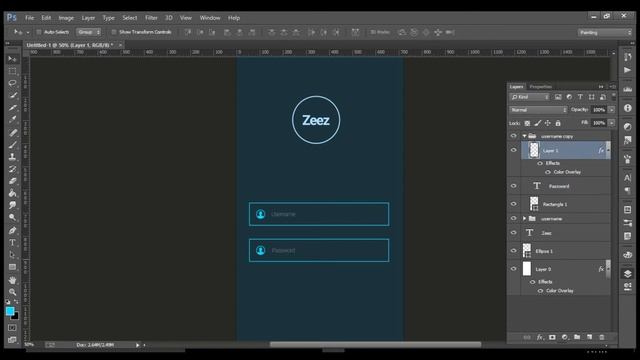This screenshot has width=640, height=360.
Task: Filter layers by type (T) icon
Action: point(580,97)
